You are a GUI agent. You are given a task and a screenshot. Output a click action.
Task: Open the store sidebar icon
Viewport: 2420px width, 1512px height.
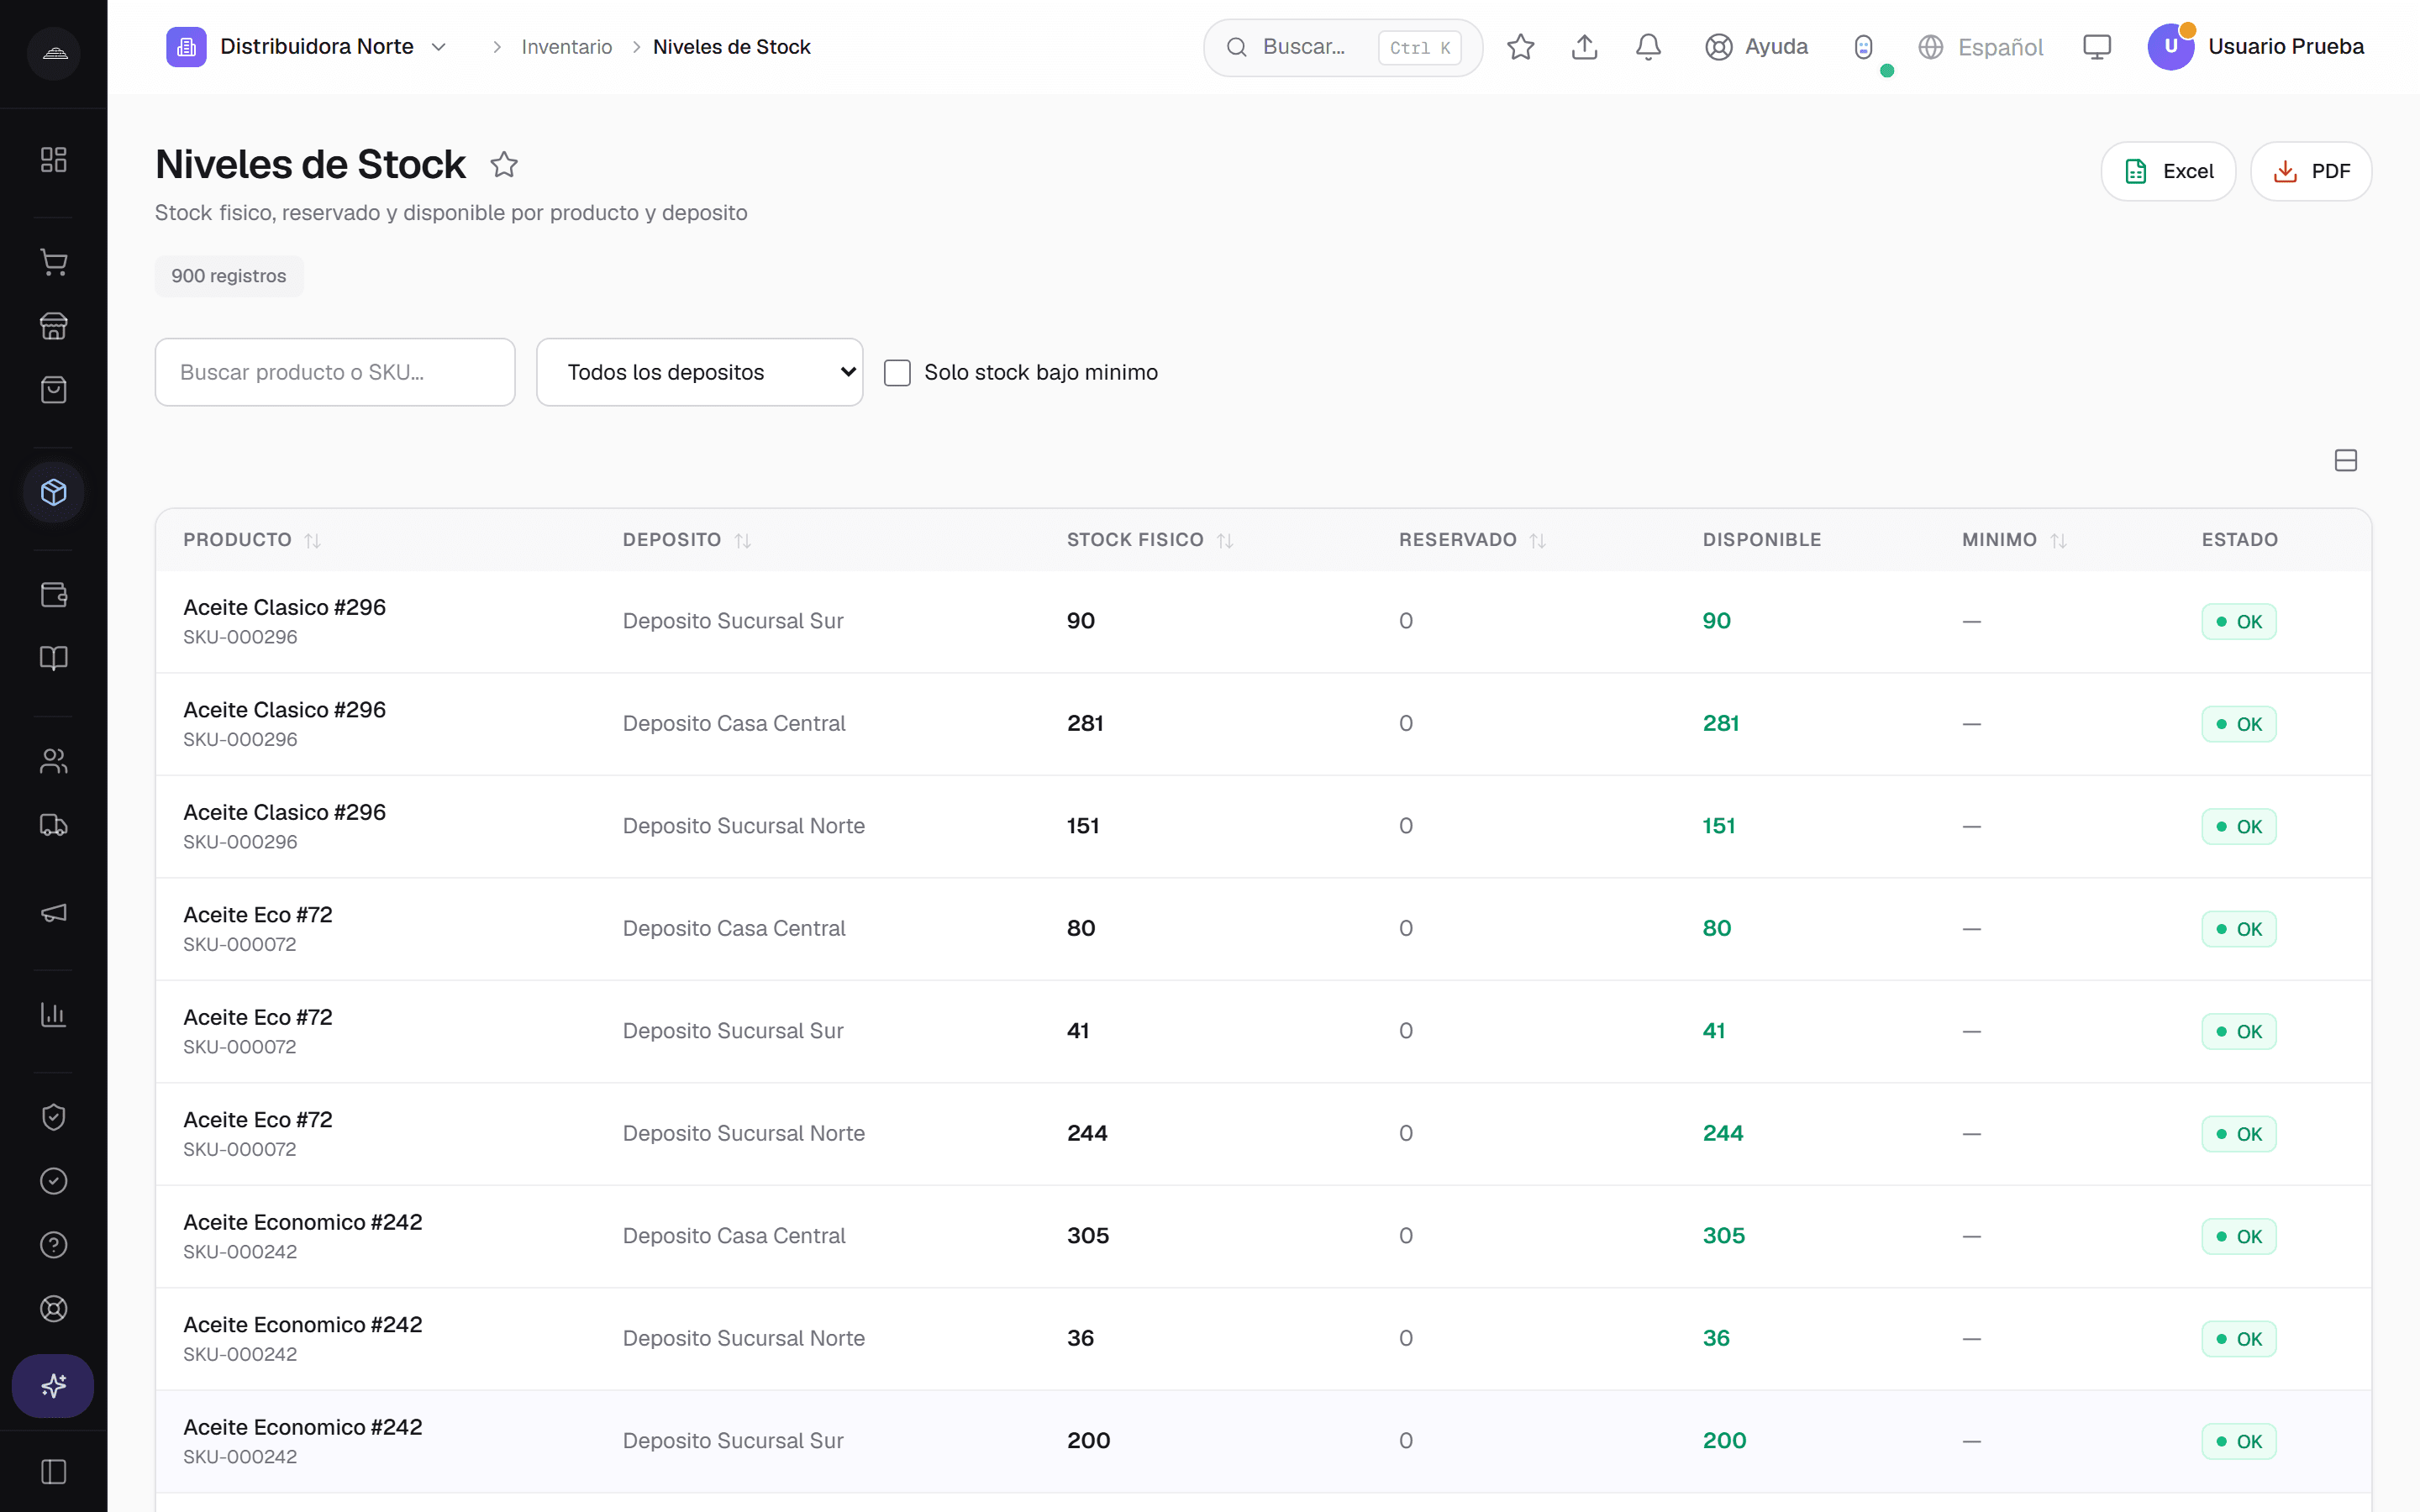pyautogui.click(x=54, y=326)
